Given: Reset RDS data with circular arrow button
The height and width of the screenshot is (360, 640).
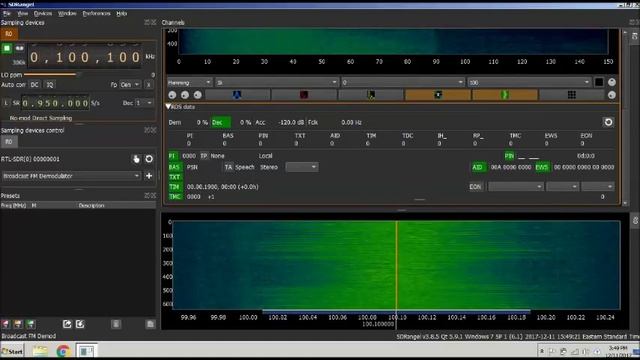Looking at the screenshot, I should 608,122.
